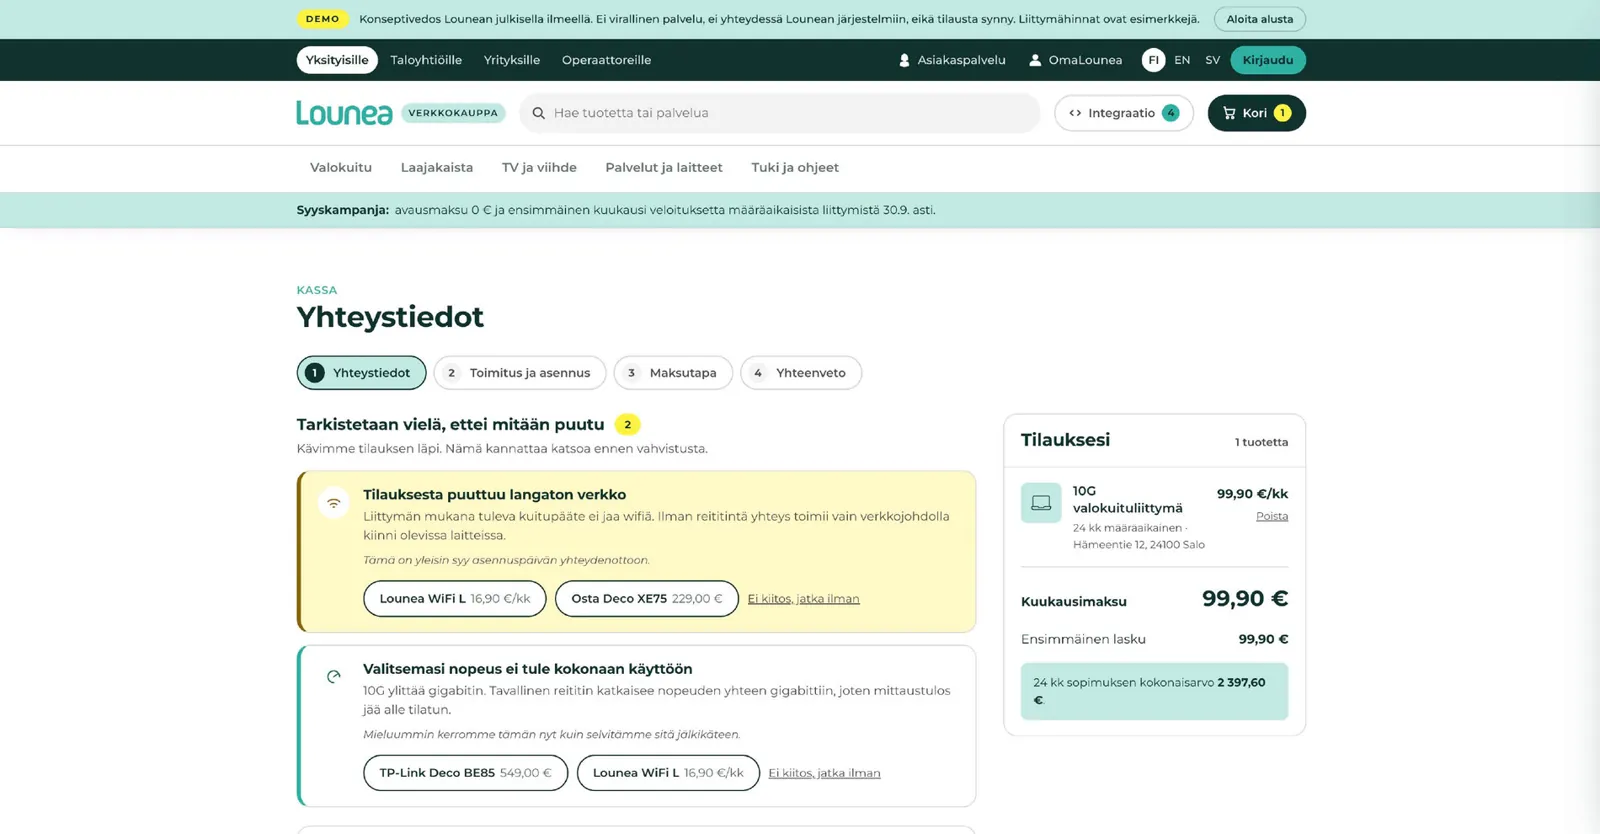
Task: Add Lounea WiFi L in speed warning card
Action: coord(668,773)
